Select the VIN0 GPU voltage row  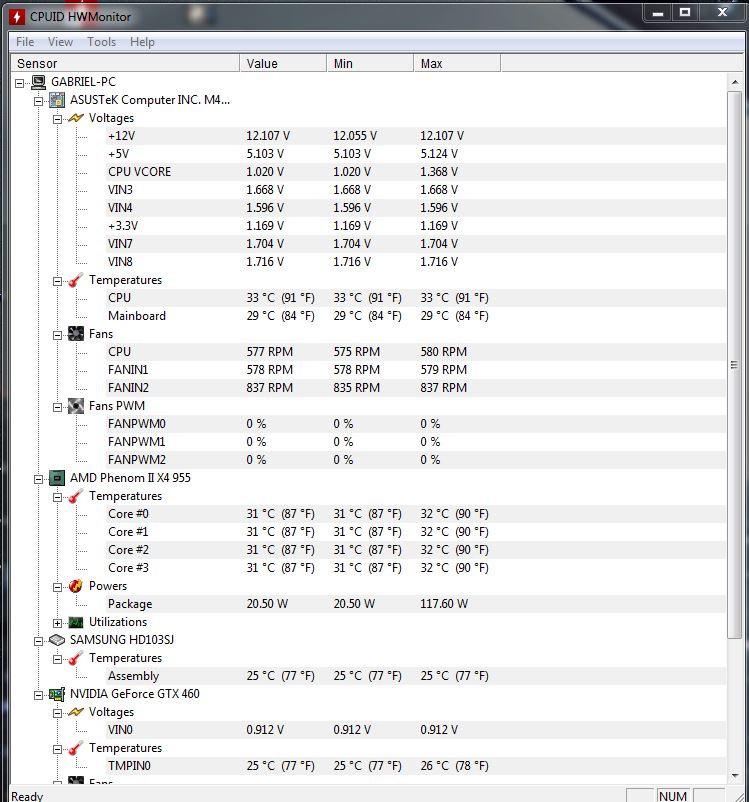(x=415, y=730)
